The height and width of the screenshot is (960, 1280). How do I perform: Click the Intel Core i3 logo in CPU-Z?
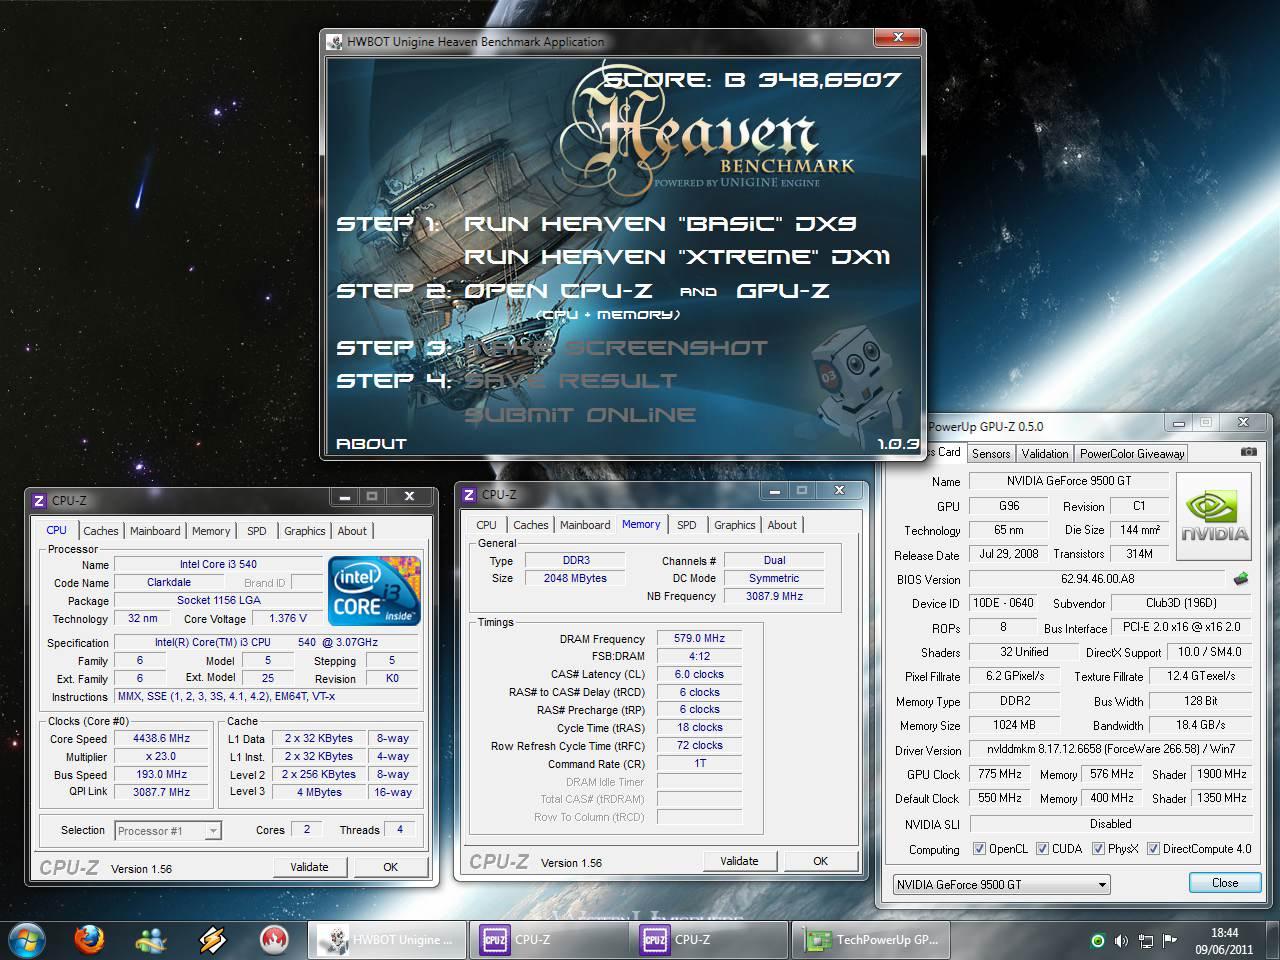point(375,590)
